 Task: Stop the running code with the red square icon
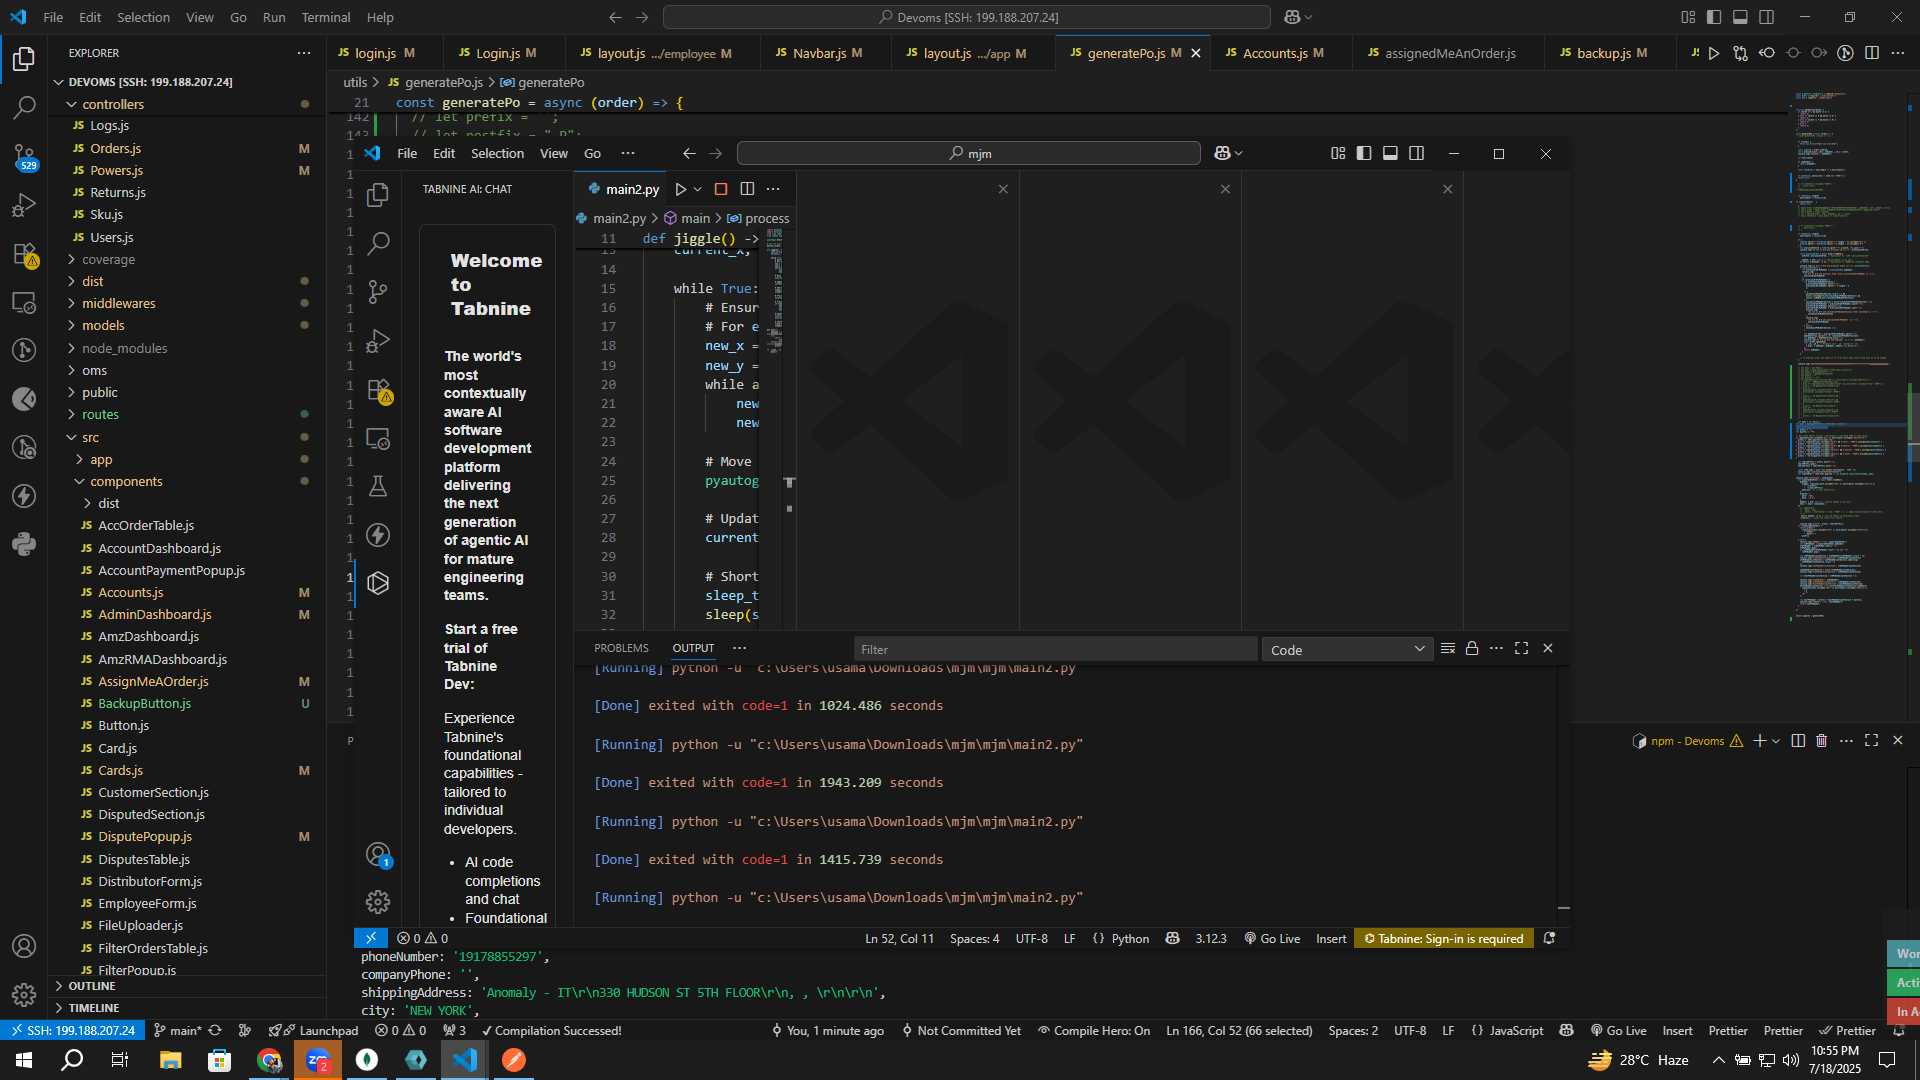point(721,189)
